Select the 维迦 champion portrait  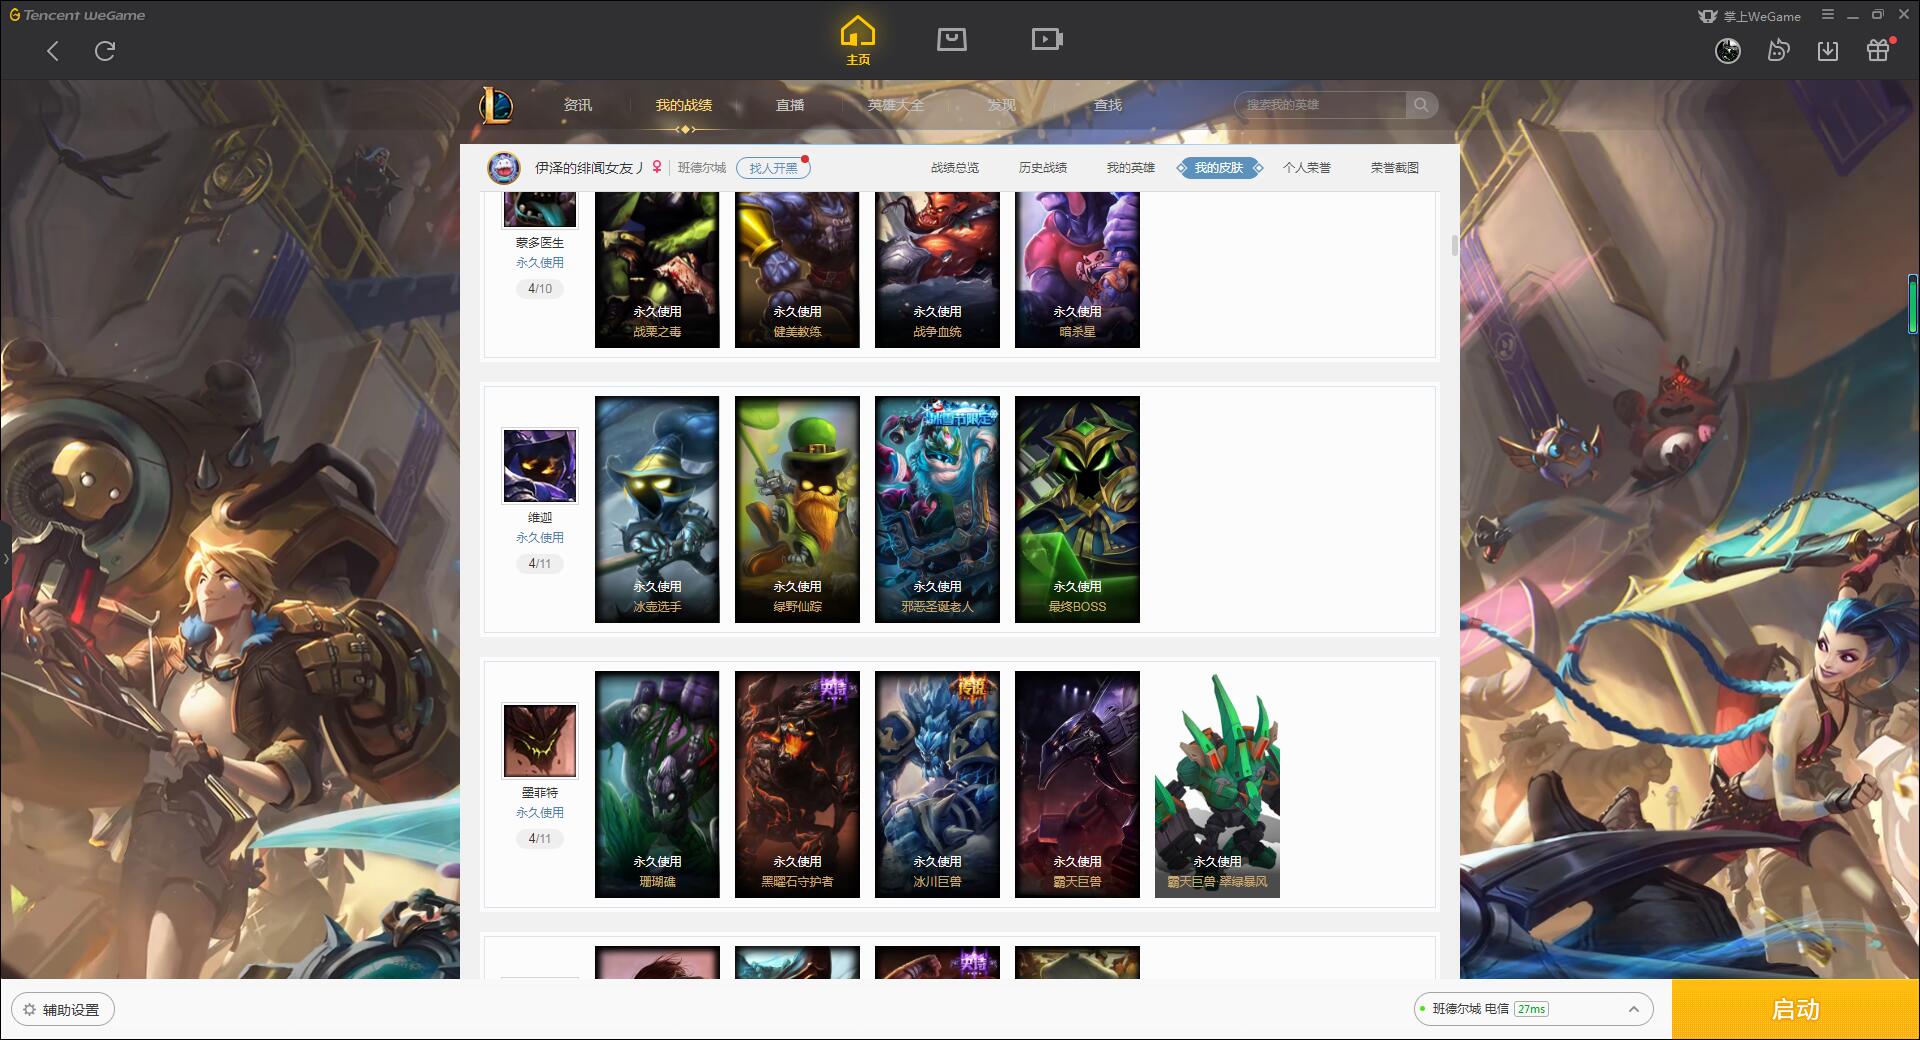click(540, 466)
